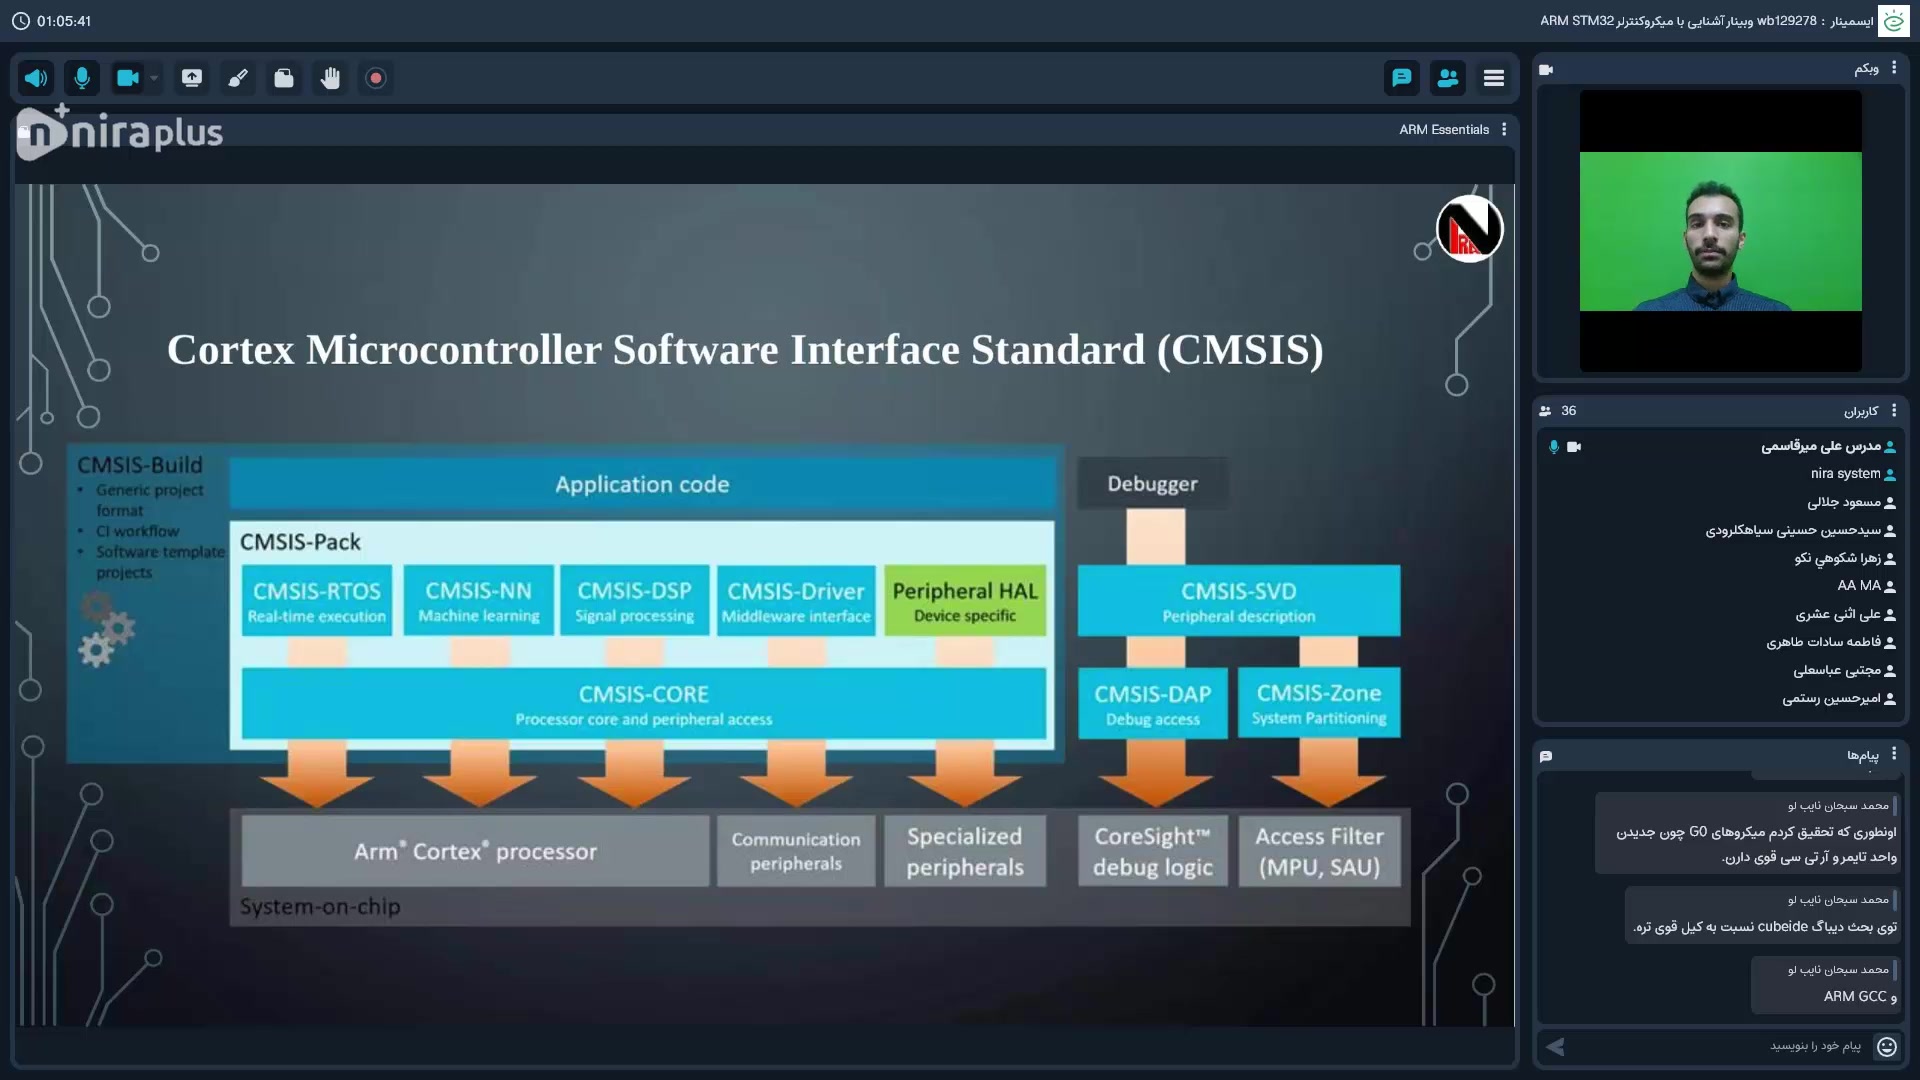
Task: Open the file sharing folder icon
Action: [x=284, y=78]
